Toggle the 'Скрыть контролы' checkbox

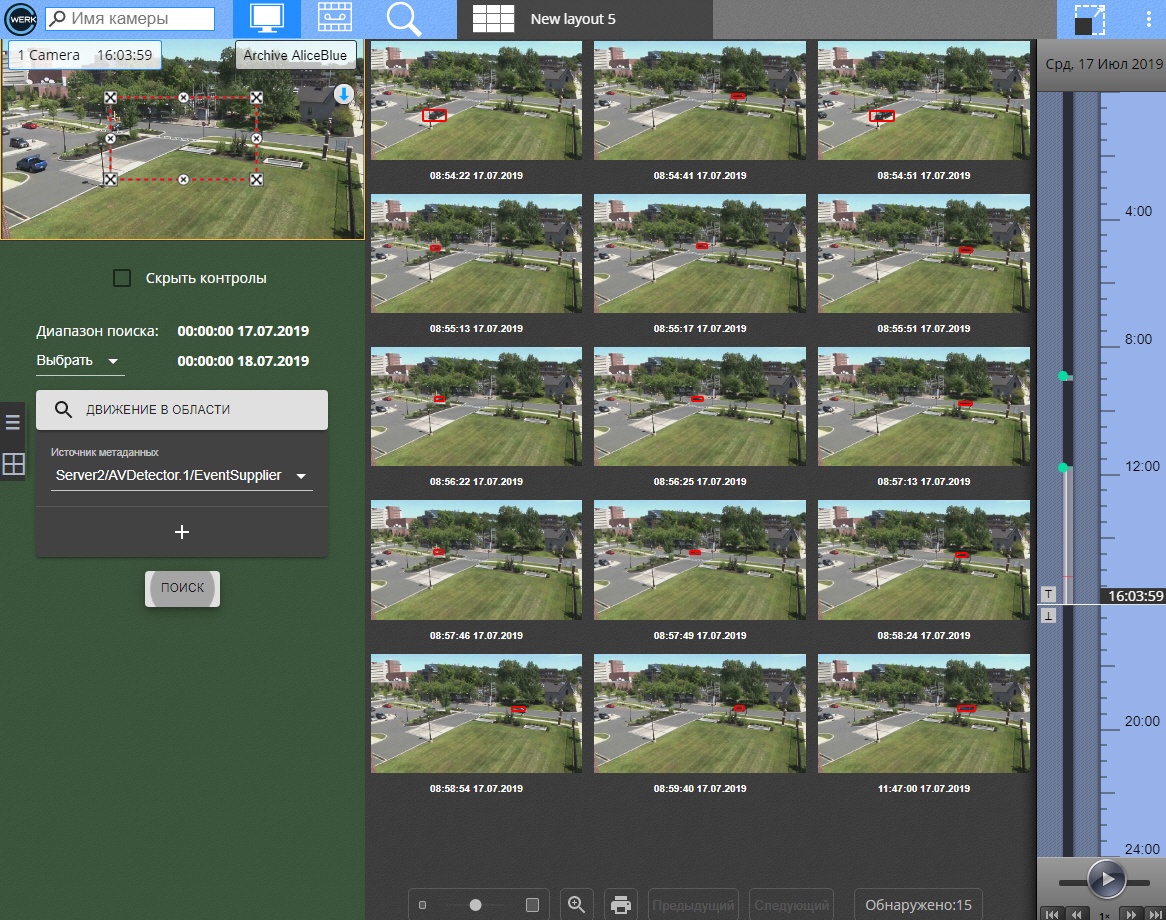[122, 278]
